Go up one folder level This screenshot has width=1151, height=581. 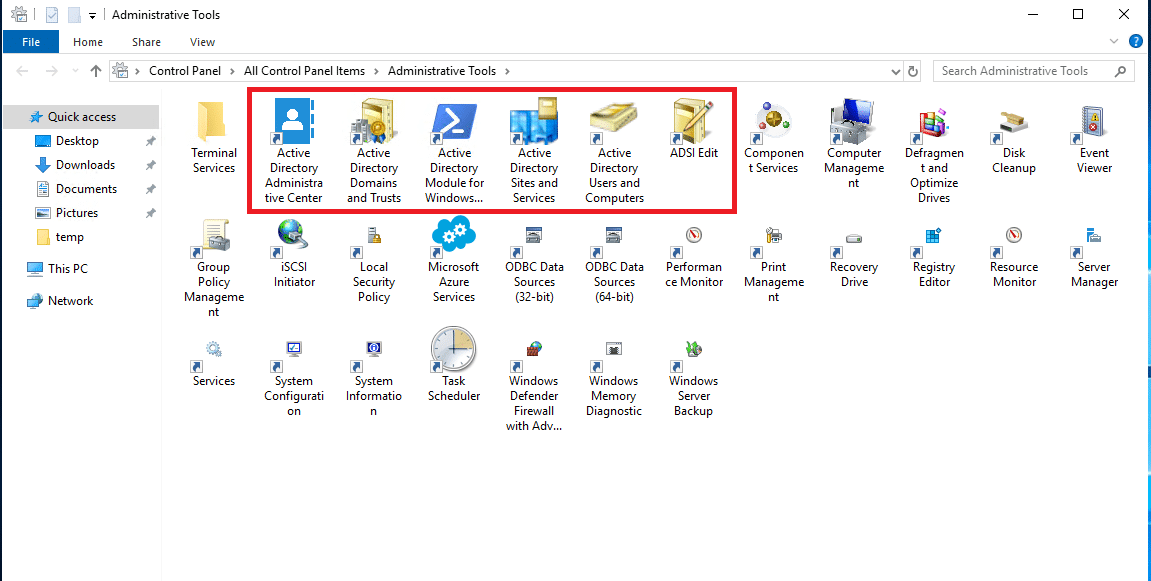tap(95, 71)
